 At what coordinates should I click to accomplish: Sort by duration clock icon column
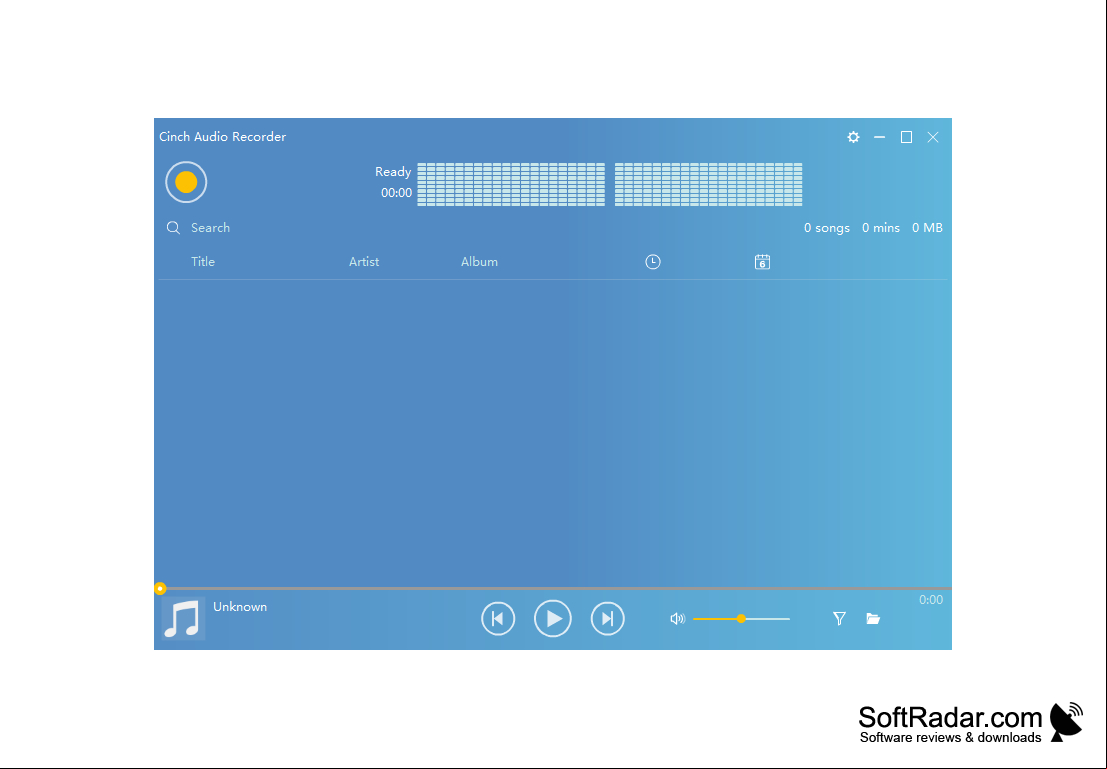click(653, 262)
